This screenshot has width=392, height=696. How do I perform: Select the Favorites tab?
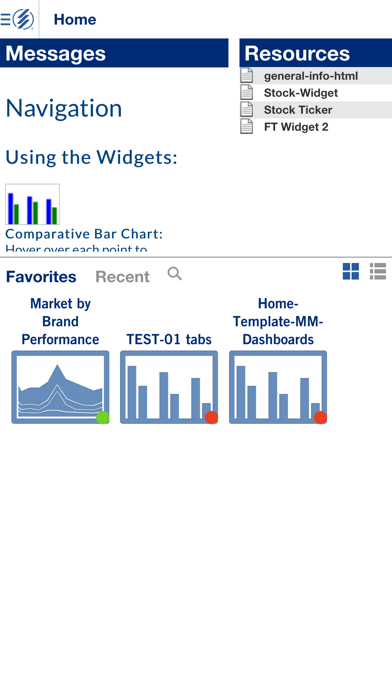pyautogui.click(x=41, y=277)
